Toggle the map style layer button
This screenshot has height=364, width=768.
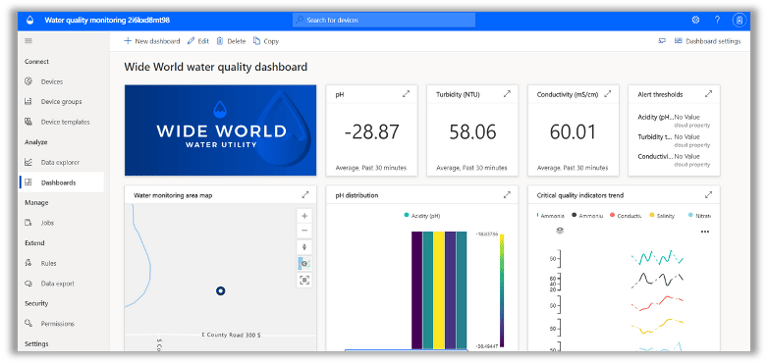(x=304, y=264)
